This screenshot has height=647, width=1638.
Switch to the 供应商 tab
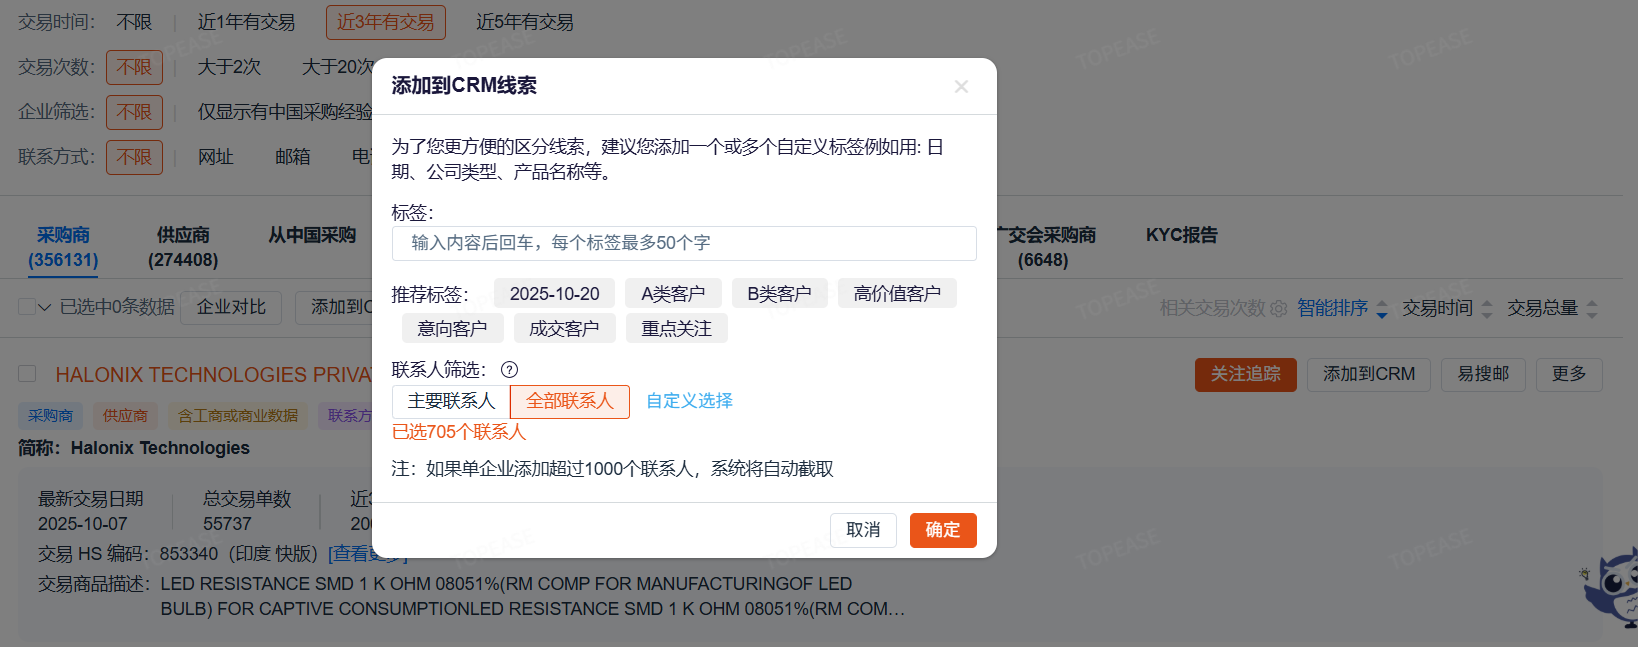(183, 247)
